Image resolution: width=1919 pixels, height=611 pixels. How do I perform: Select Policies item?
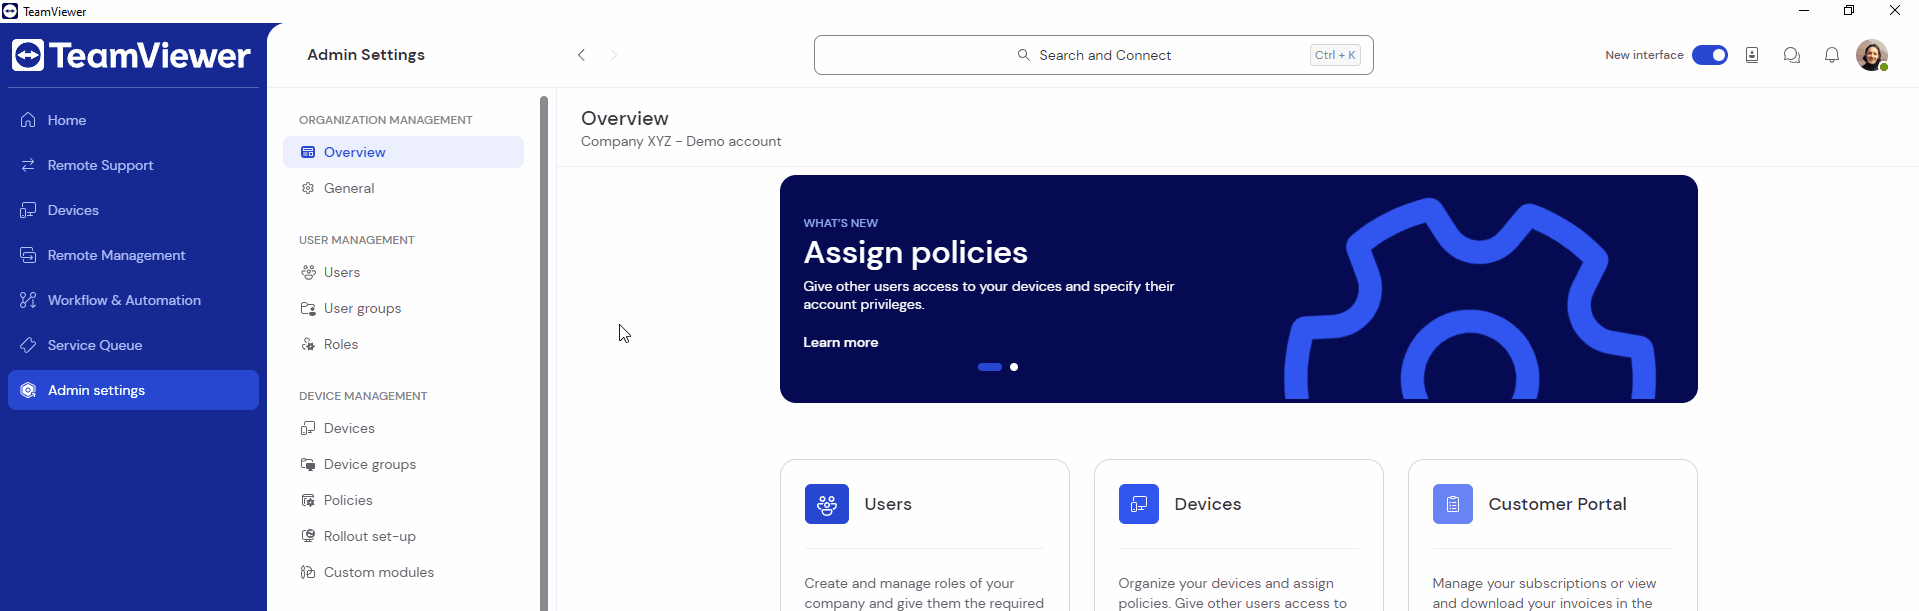[x=403, y=500]
